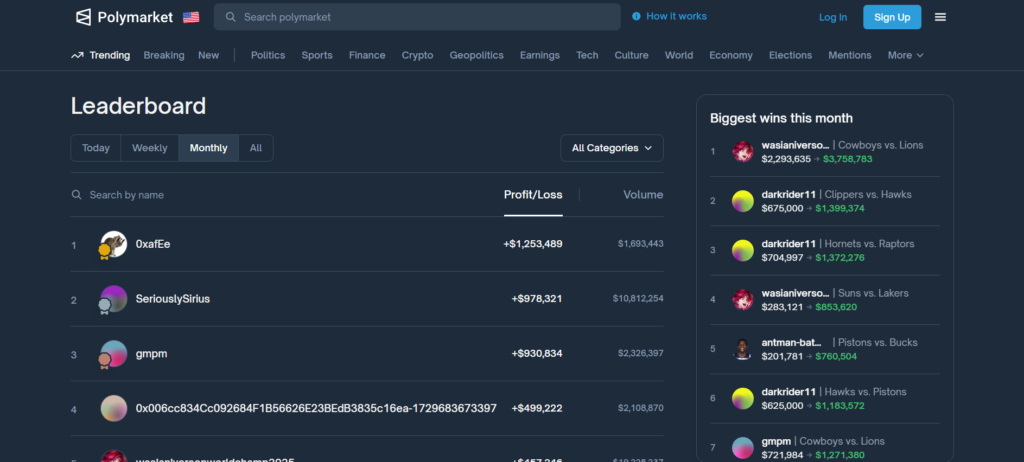Go to Geopolitics markets
1024x462 pixels.
[x=476, y=56]
